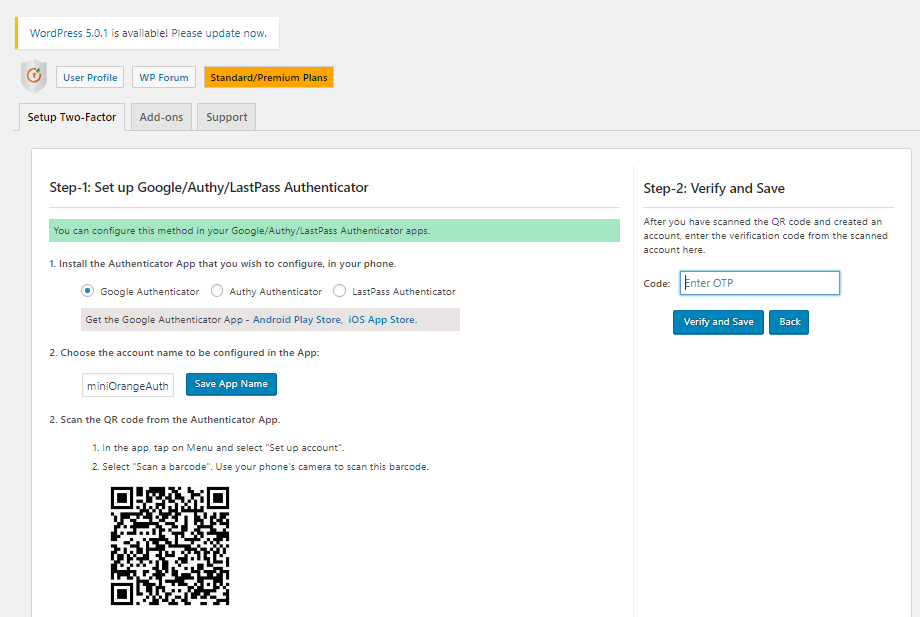Open the WP Forum button
This screenshot has width=920, height=617.
tap(164, 77)
